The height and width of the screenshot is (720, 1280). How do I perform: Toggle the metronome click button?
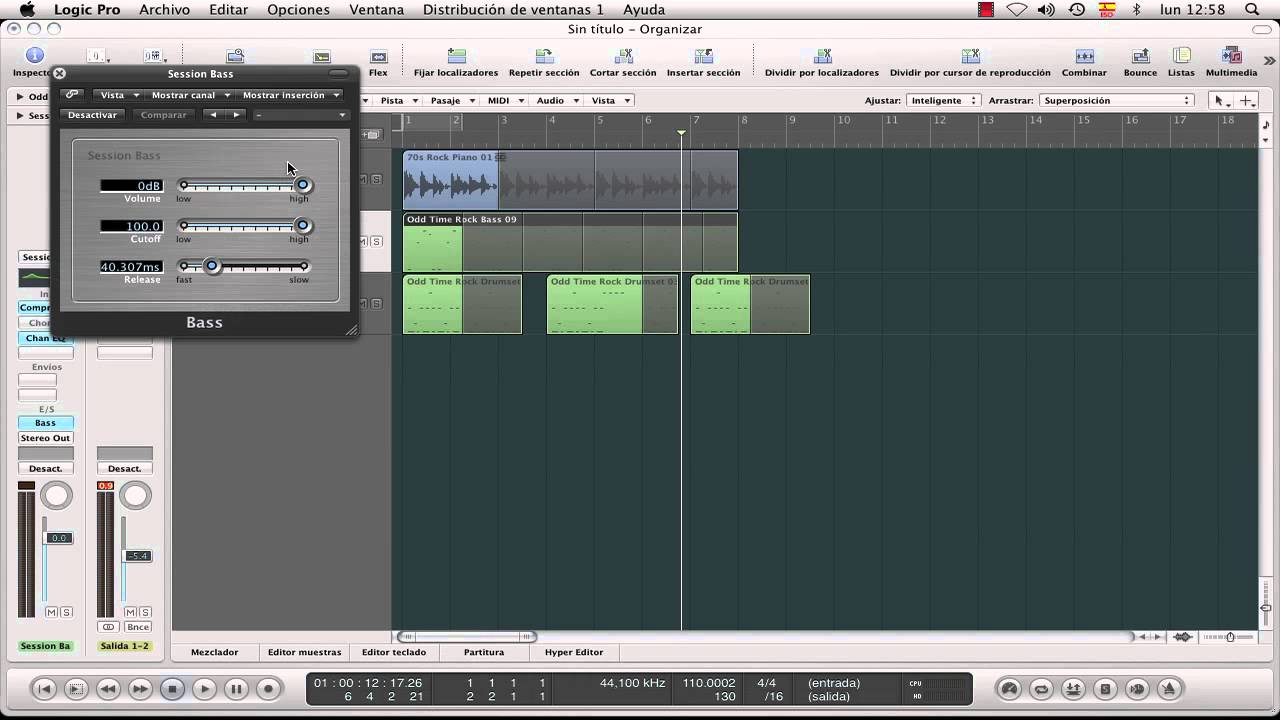click(x=1169, y=689)
